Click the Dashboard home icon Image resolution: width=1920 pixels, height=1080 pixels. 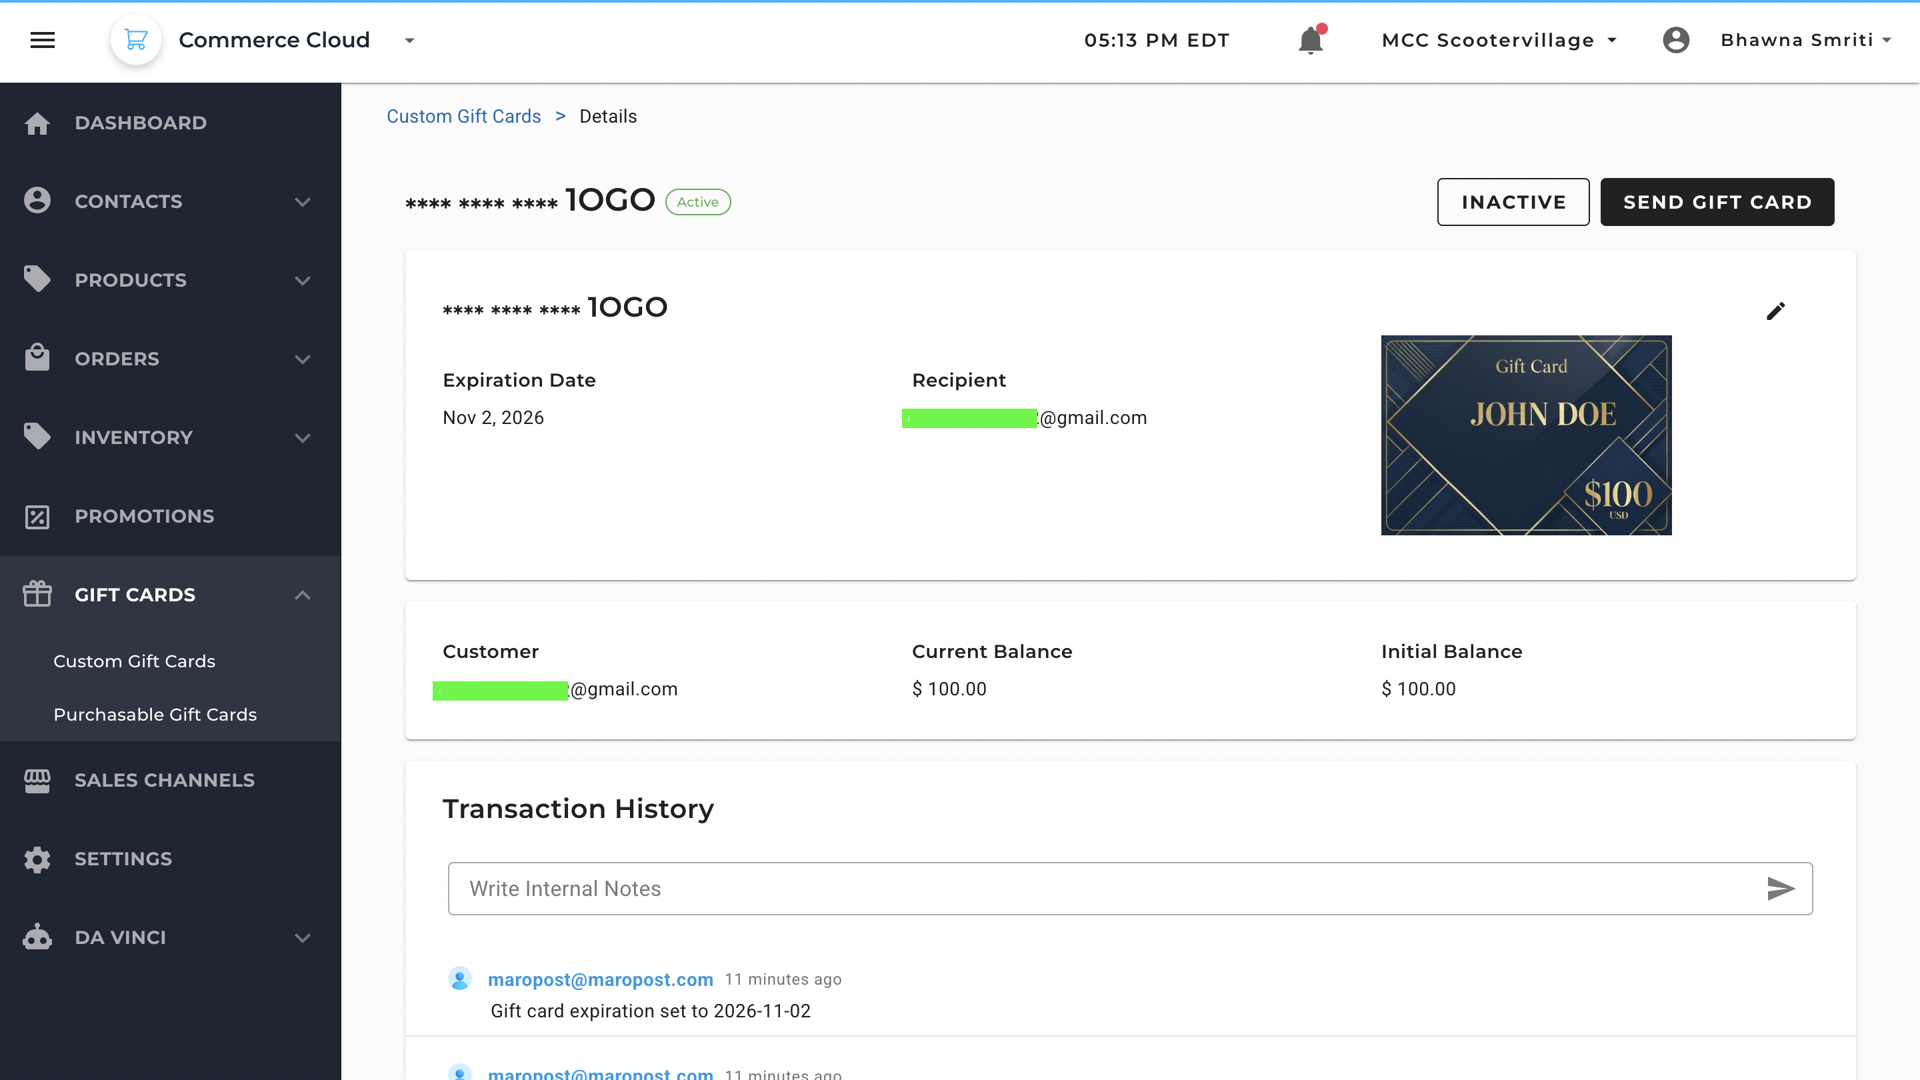[x=37, y=123]
